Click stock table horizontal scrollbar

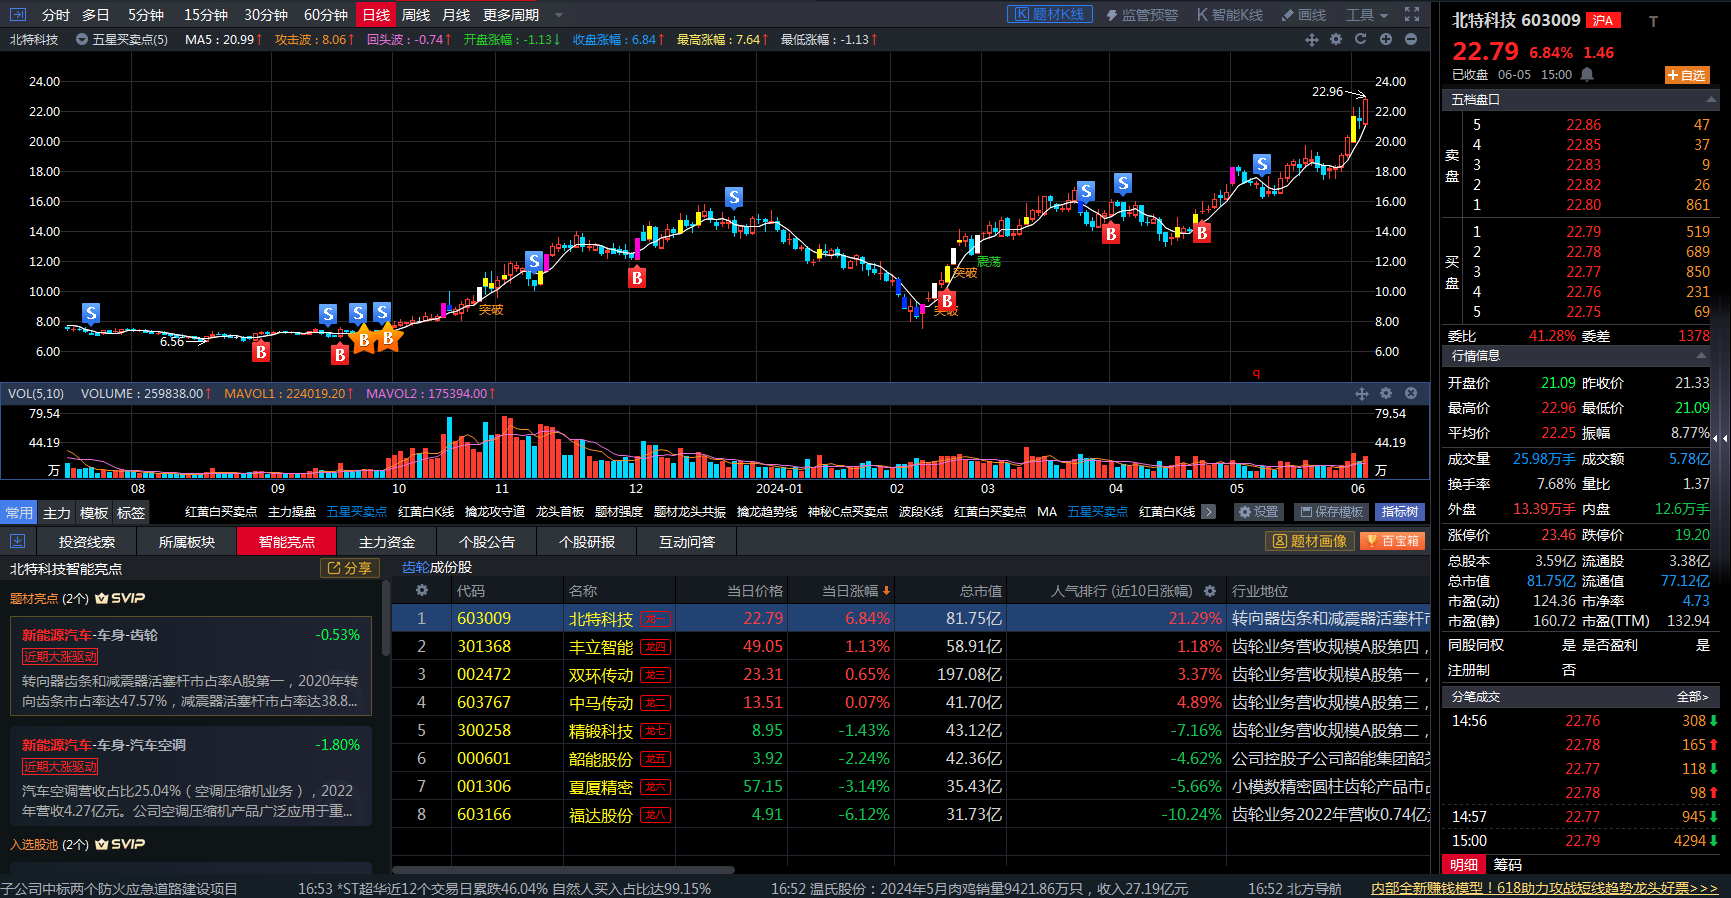(x=563, y=870)
